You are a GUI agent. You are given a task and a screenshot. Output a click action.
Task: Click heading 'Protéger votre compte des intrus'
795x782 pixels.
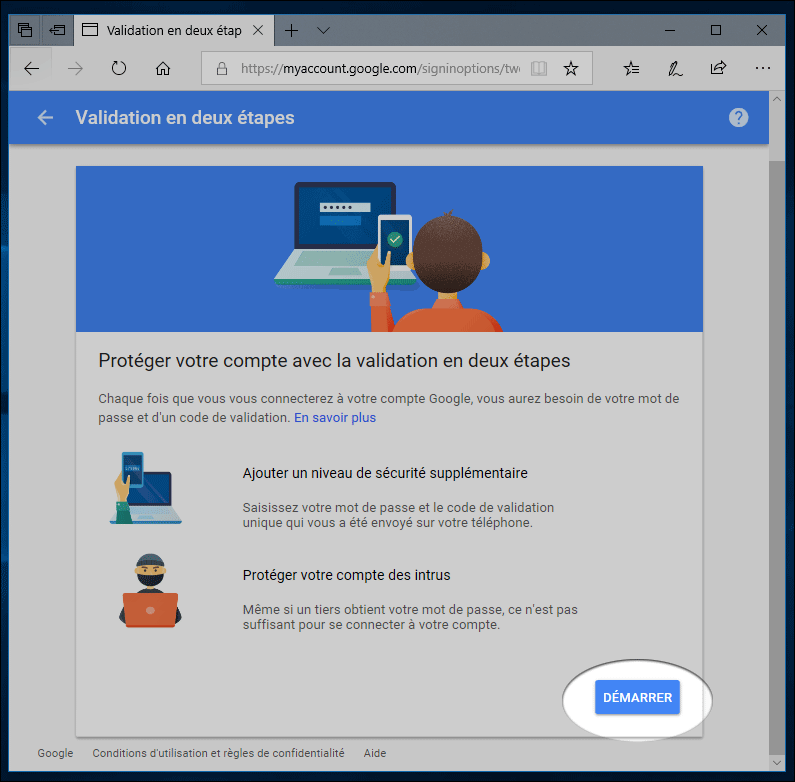pyautogui.click(x=346, y=575)
